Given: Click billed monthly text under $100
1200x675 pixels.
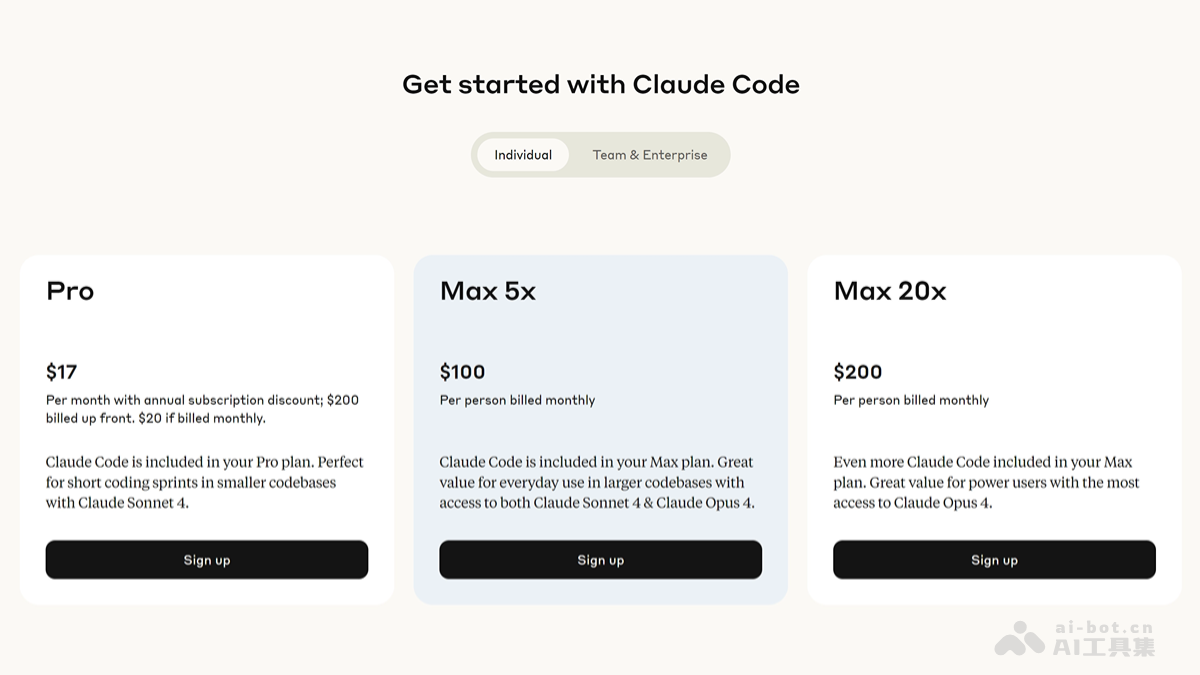Looking at the screenshot, I should tap(517, 400).
